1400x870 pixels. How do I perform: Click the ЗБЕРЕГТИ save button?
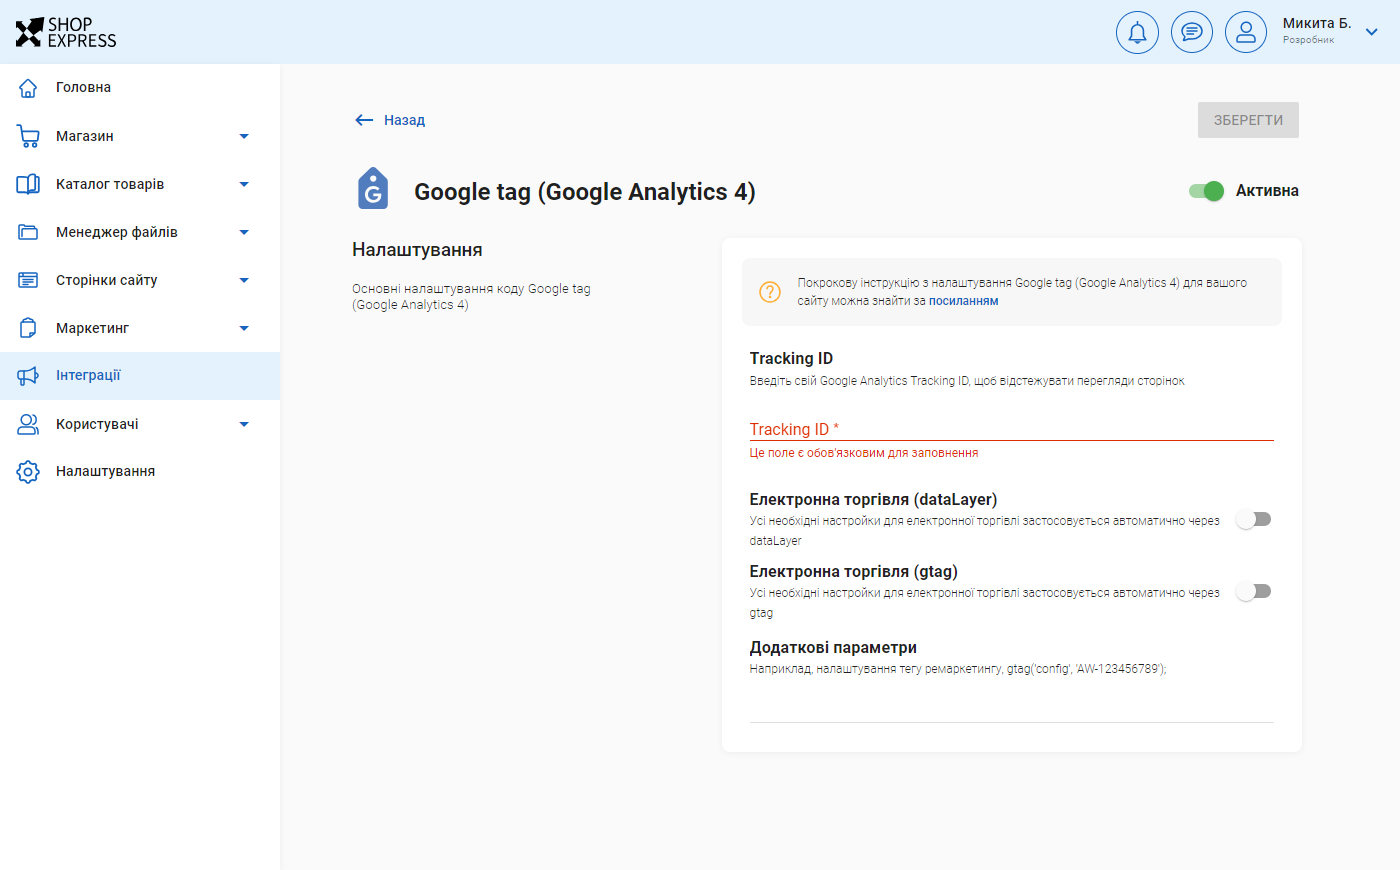1248,120
